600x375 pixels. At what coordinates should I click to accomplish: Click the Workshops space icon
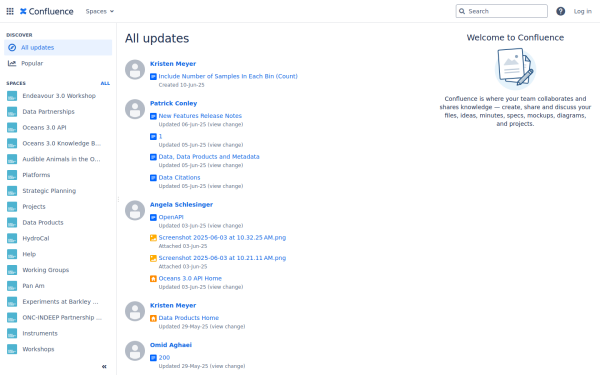click(x=12, y=349)
